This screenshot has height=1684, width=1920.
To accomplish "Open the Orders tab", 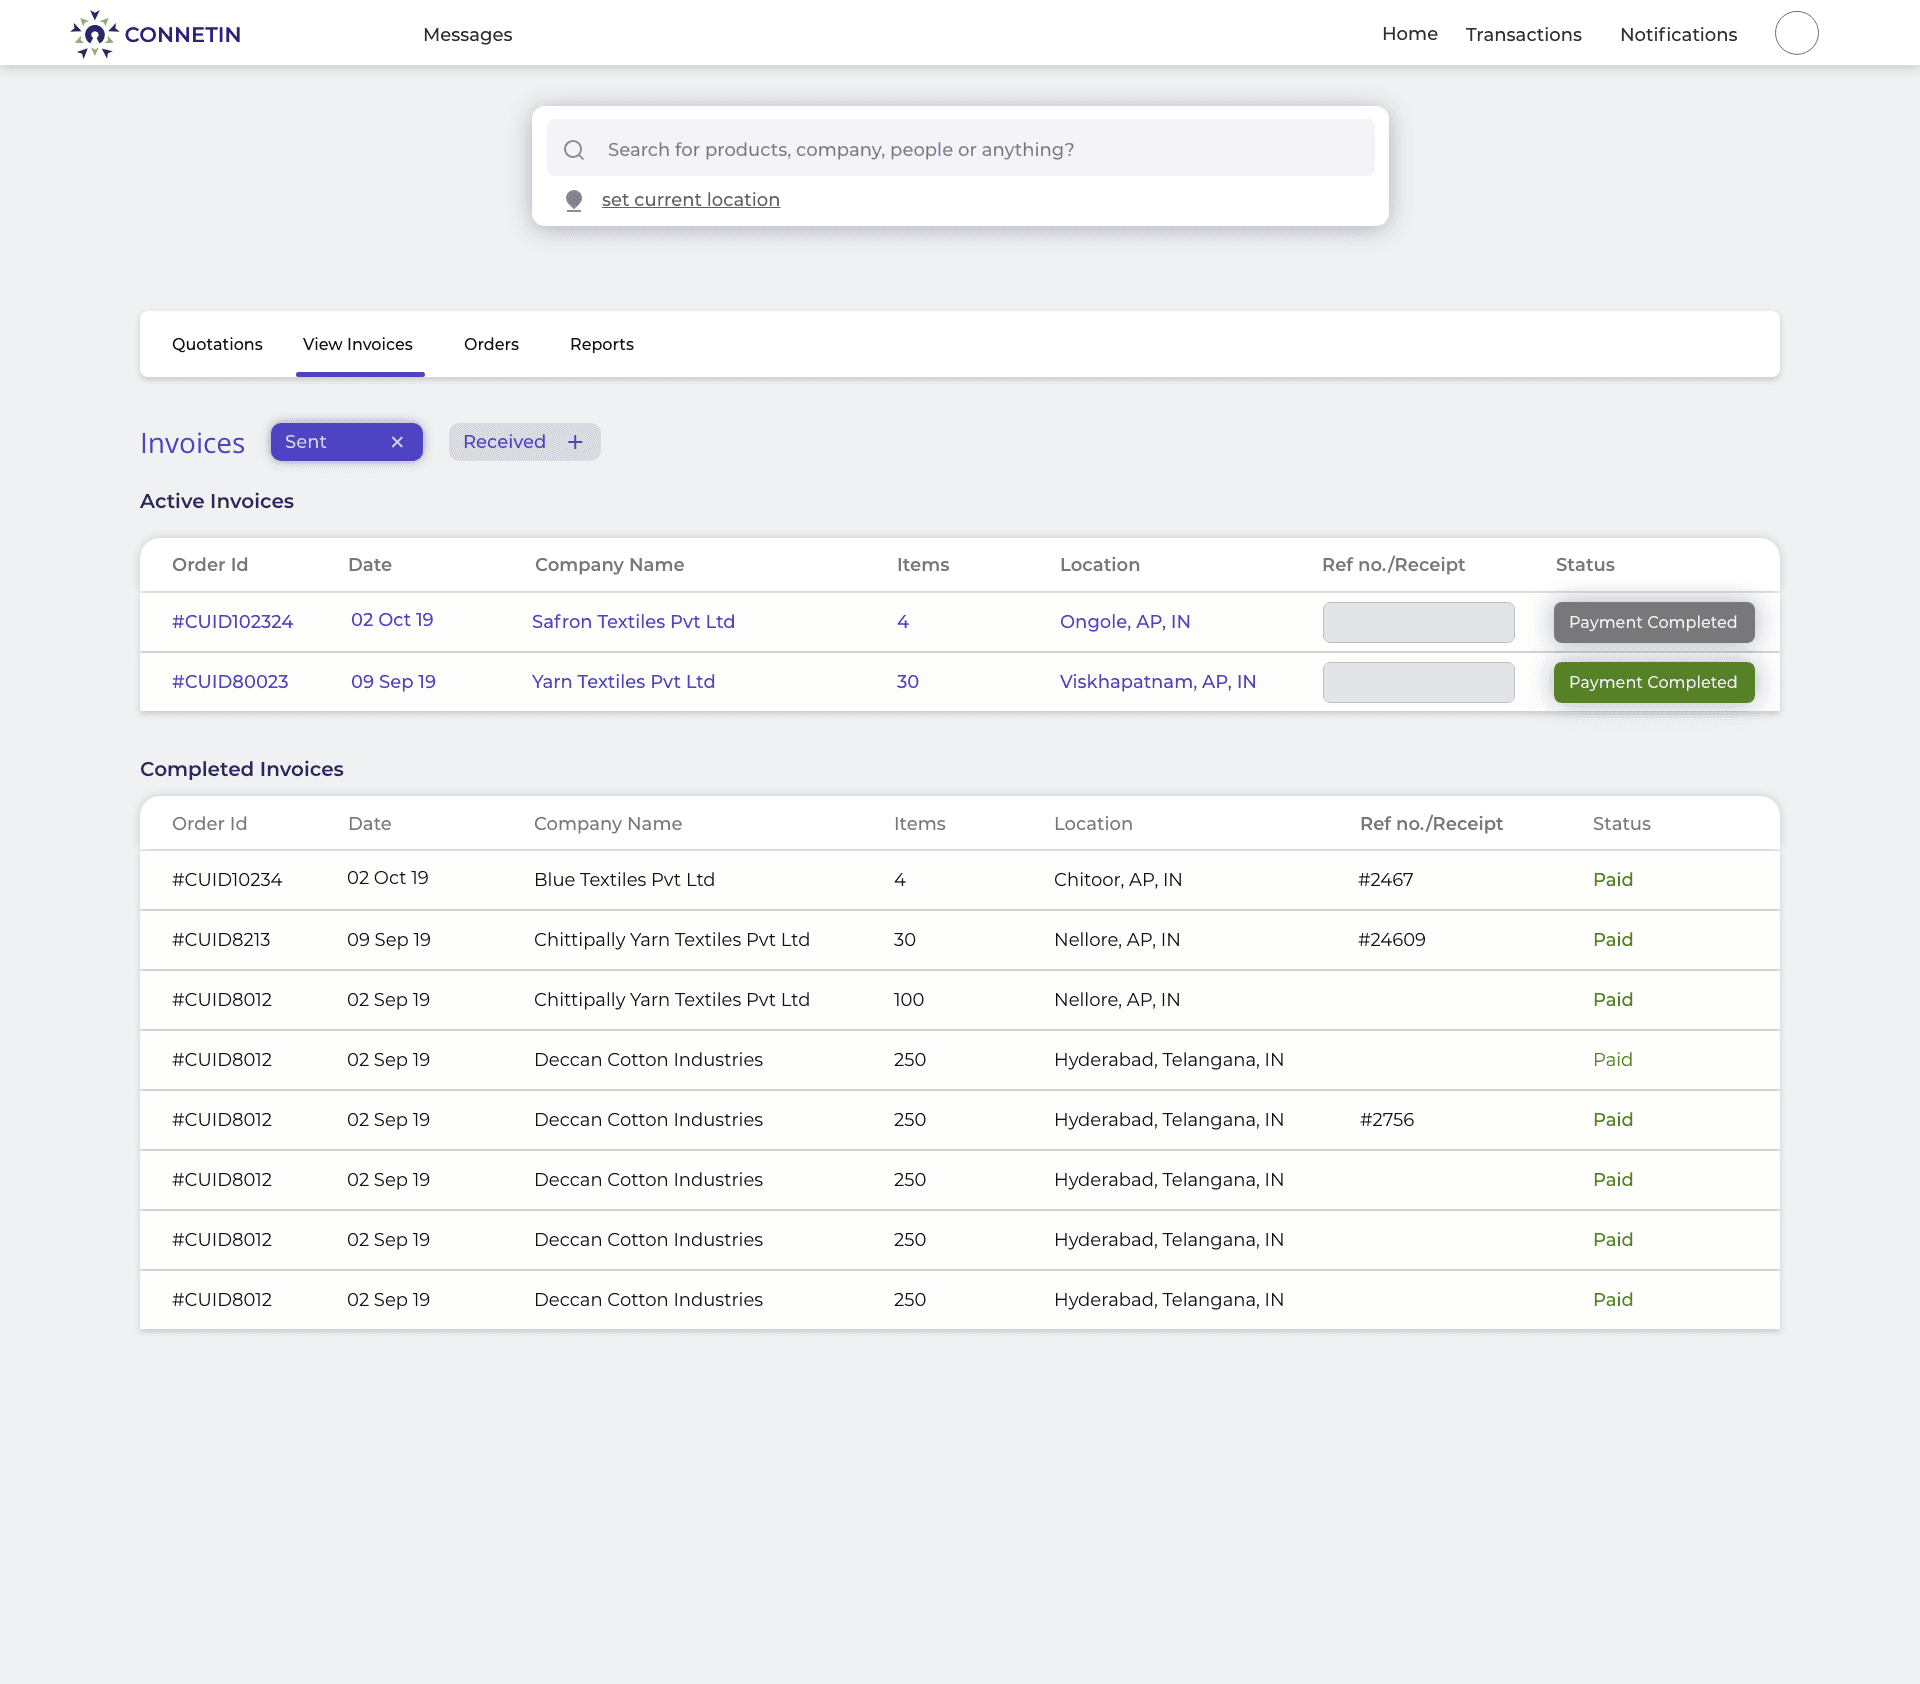I will pyautogui.click(x=491, y=344).
